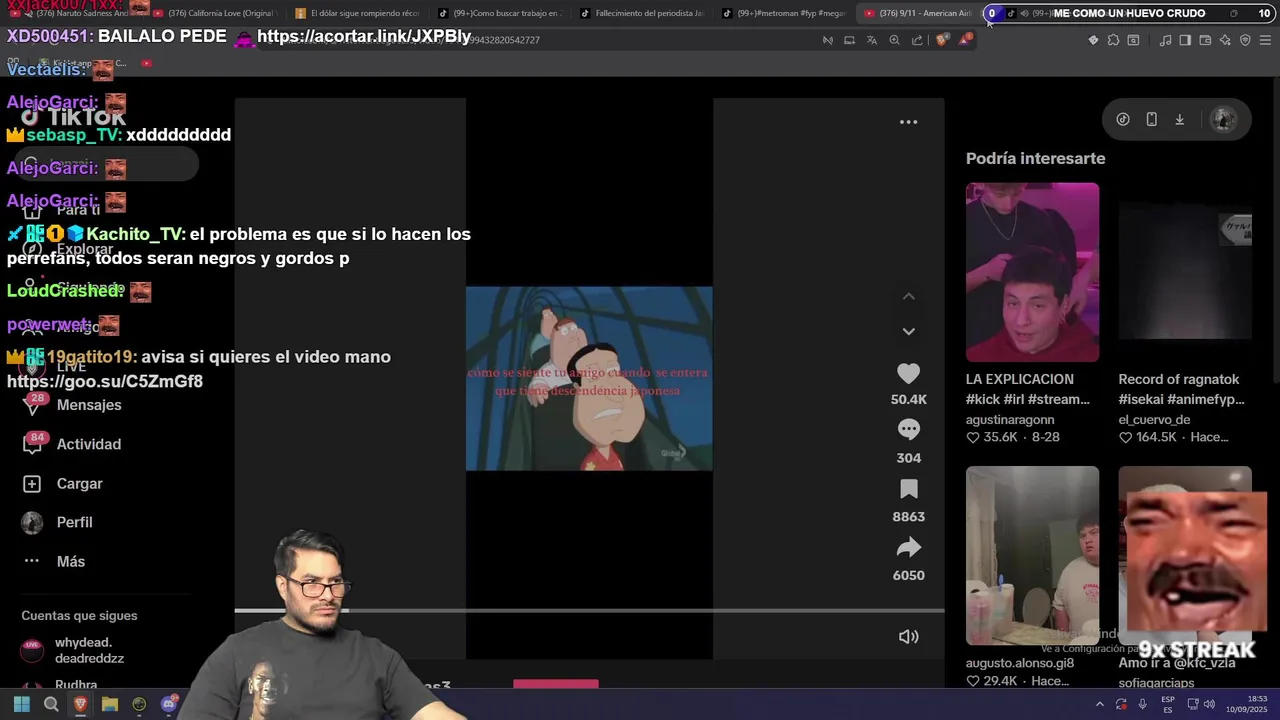Click the Cuentas que sigues label
The height and width of the screenshot is (720, 1280).
[x=79, y=616]
